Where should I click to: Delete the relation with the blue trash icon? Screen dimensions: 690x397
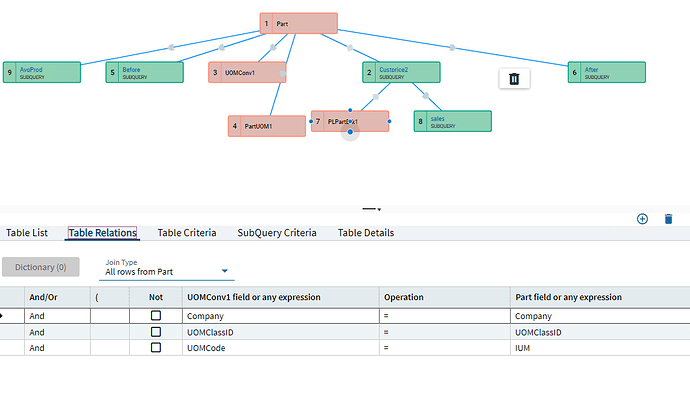point(668,219)
